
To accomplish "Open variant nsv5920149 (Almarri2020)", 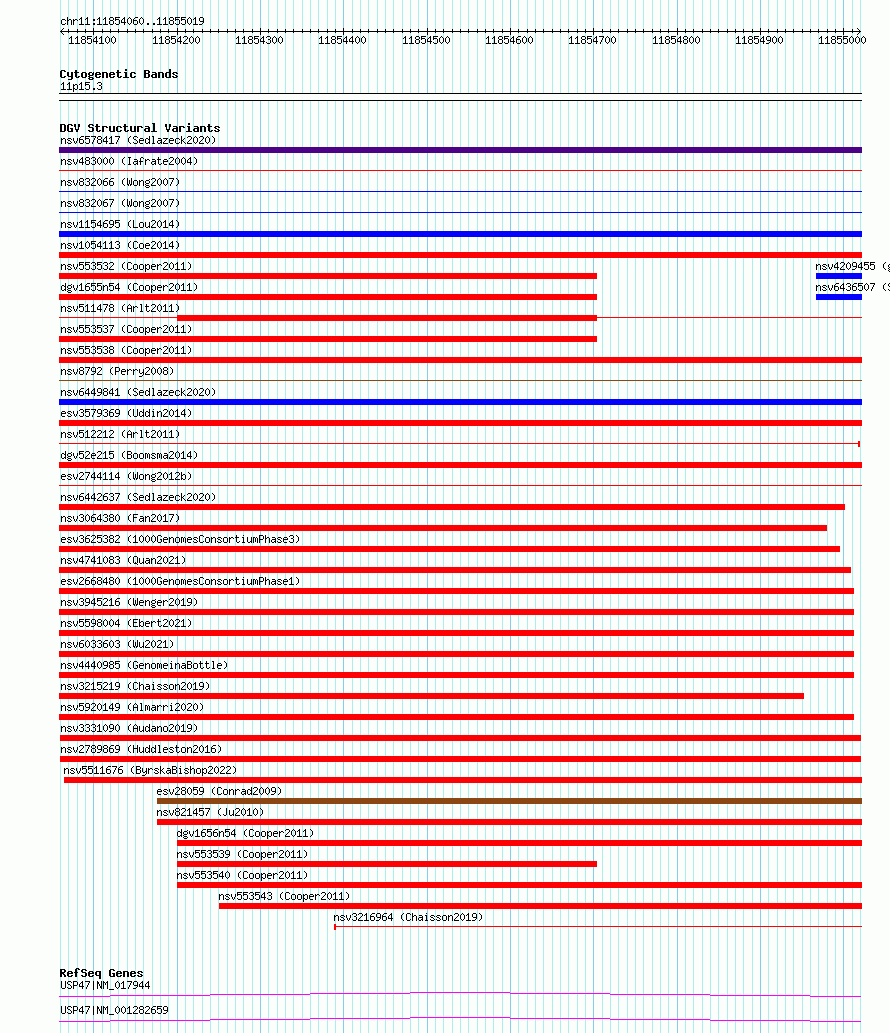I will (x=132, y=708).
